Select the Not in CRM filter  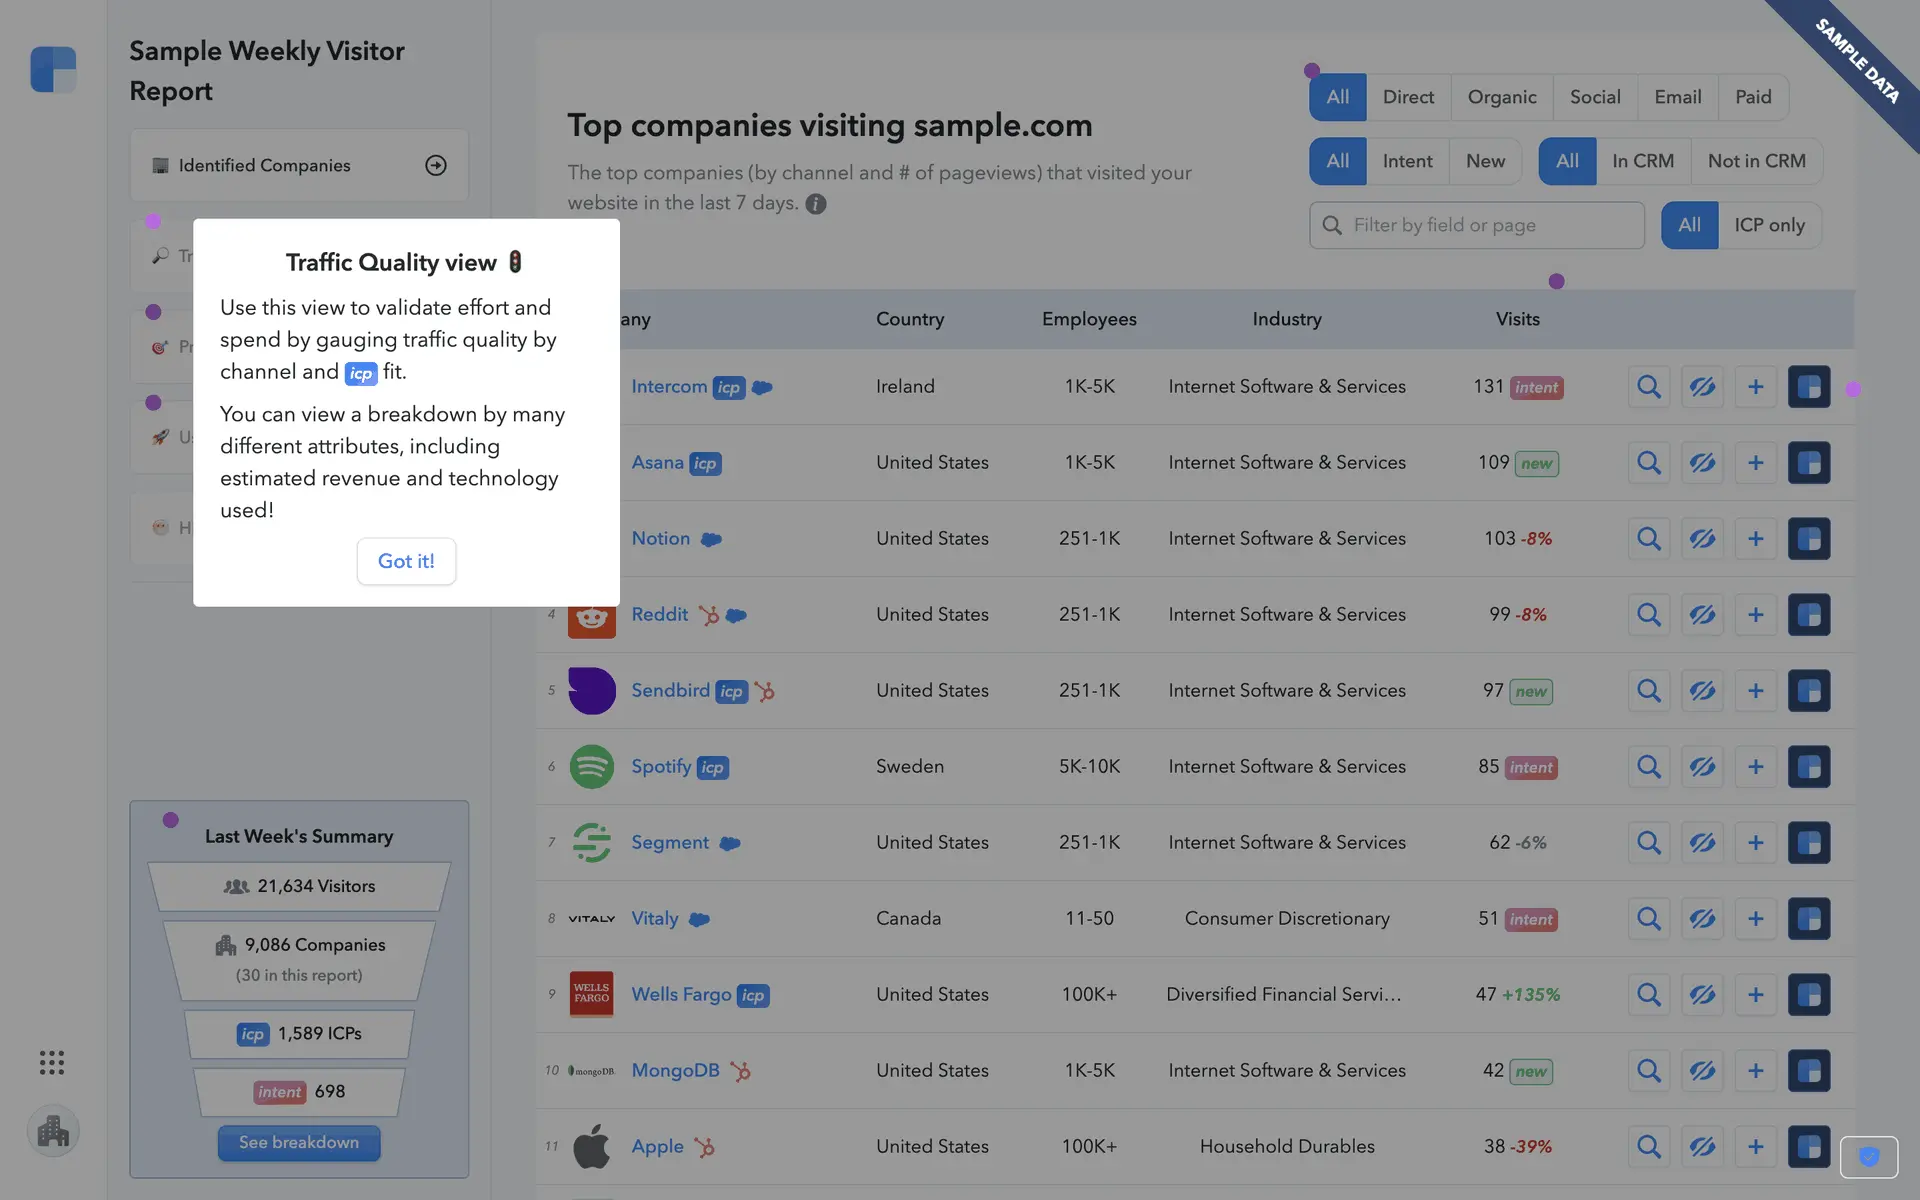point(1756,161)
